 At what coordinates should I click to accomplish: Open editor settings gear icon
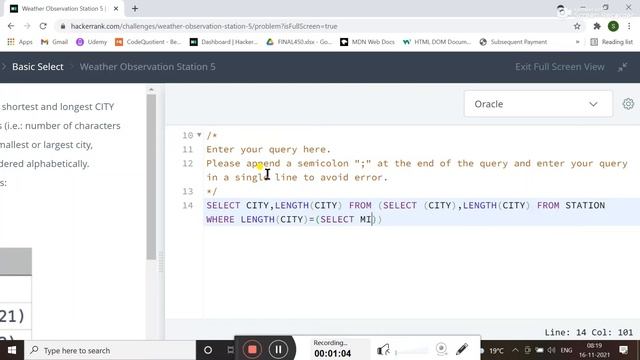(x=628, y=104)
